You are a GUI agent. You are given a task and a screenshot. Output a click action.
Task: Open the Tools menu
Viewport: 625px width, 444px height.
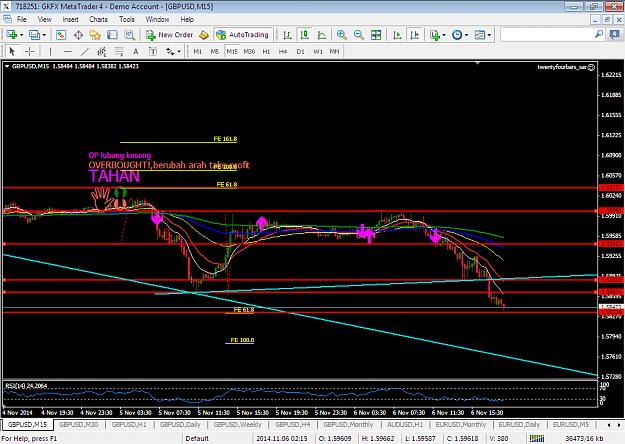pos(126,19)
